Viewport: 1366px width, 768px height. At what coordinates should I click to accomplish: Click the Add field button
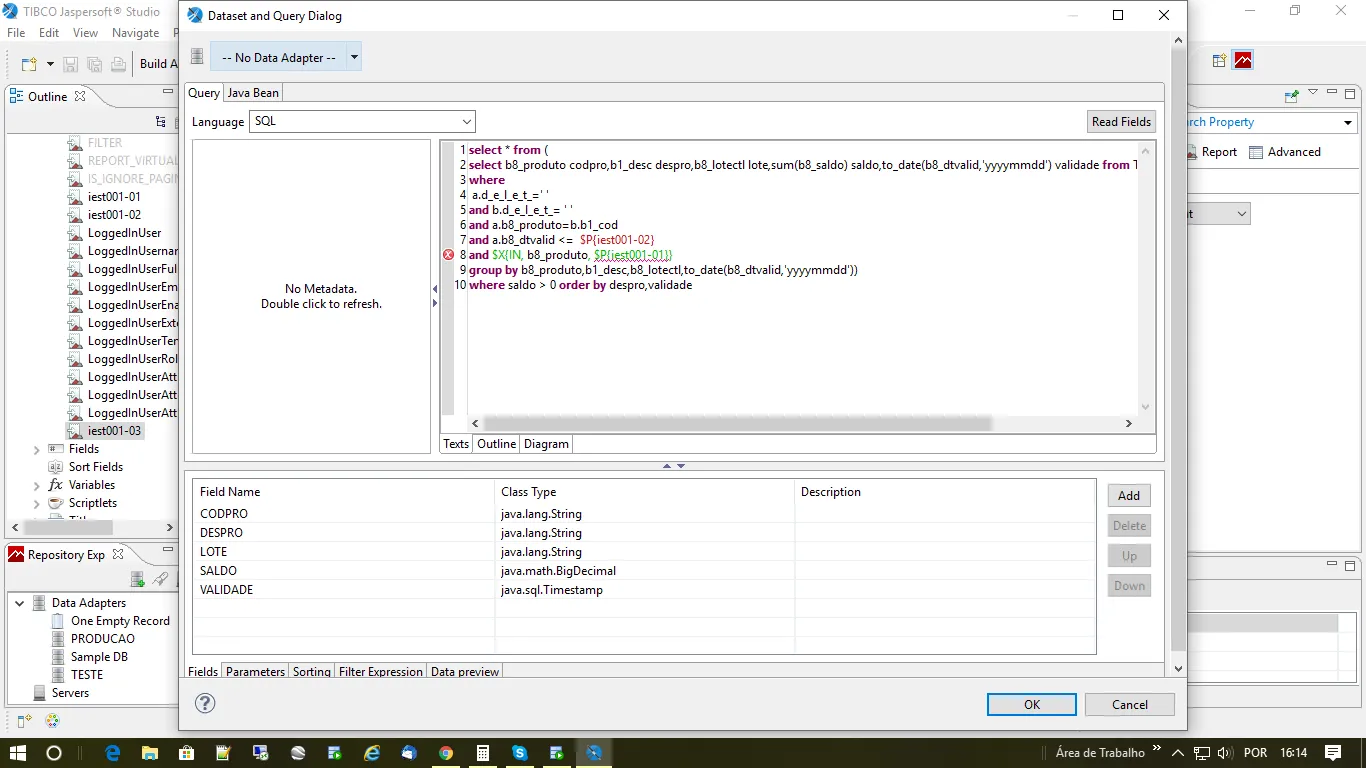tap(1129, 496)
